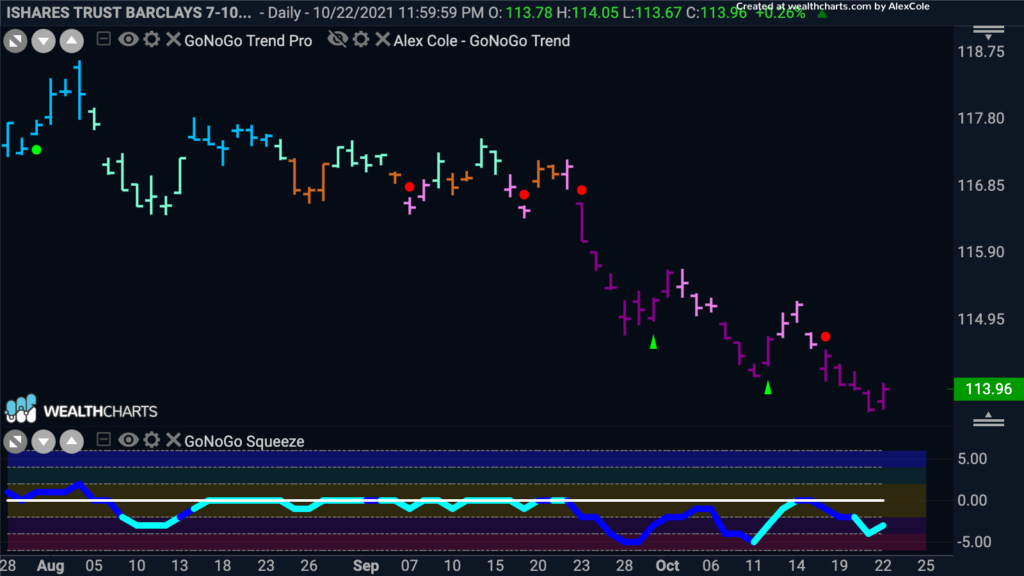Viewport: 1024px width, 576px height.
Task: Open settings for Alex Cole - GoNoGo Trend
Action: (360, 39)
